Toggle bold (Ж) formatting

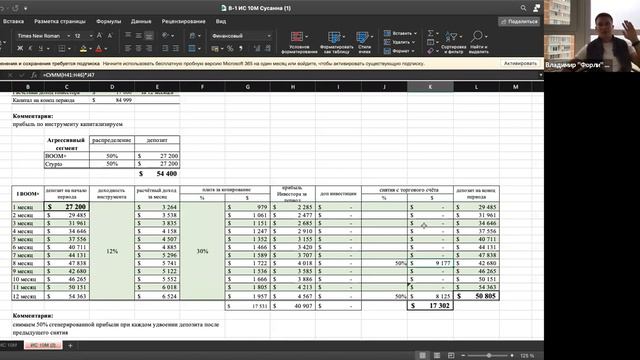coord(20,49)
